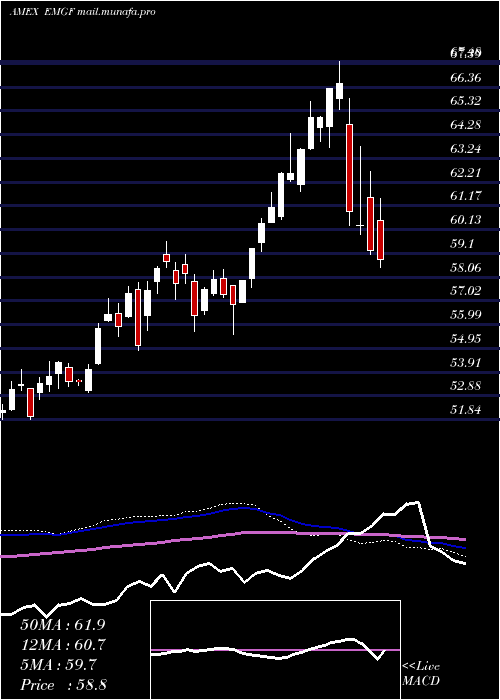Select the 55.99 price axis label

tap(466, 315)
